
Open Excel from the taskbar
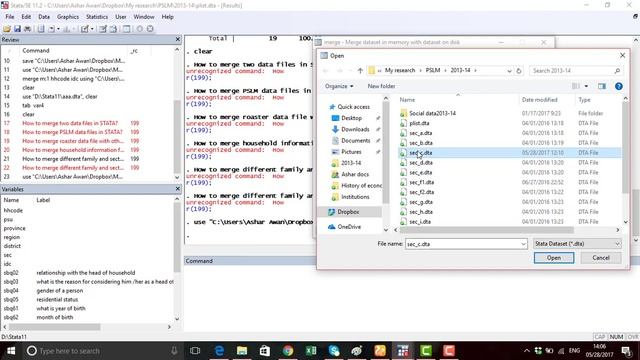coord(311,351)
